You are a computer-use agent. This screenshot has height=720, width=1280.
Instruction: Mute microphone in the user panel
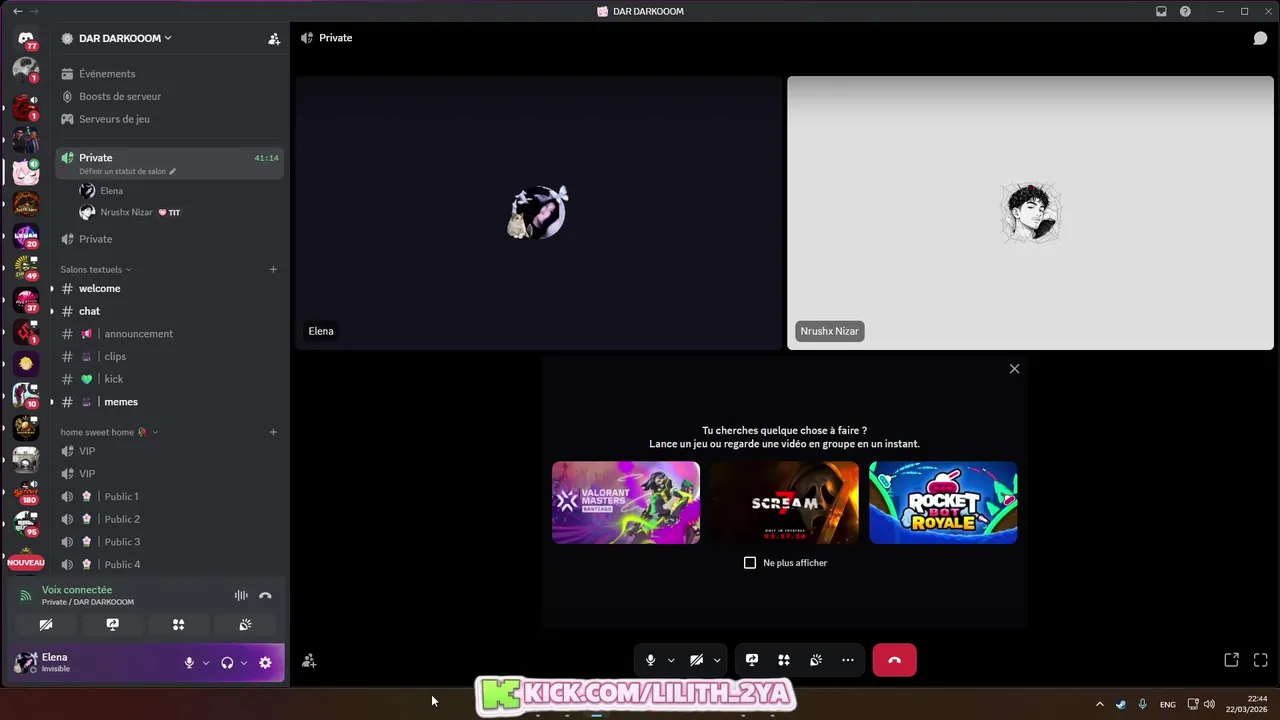point(189,662)
